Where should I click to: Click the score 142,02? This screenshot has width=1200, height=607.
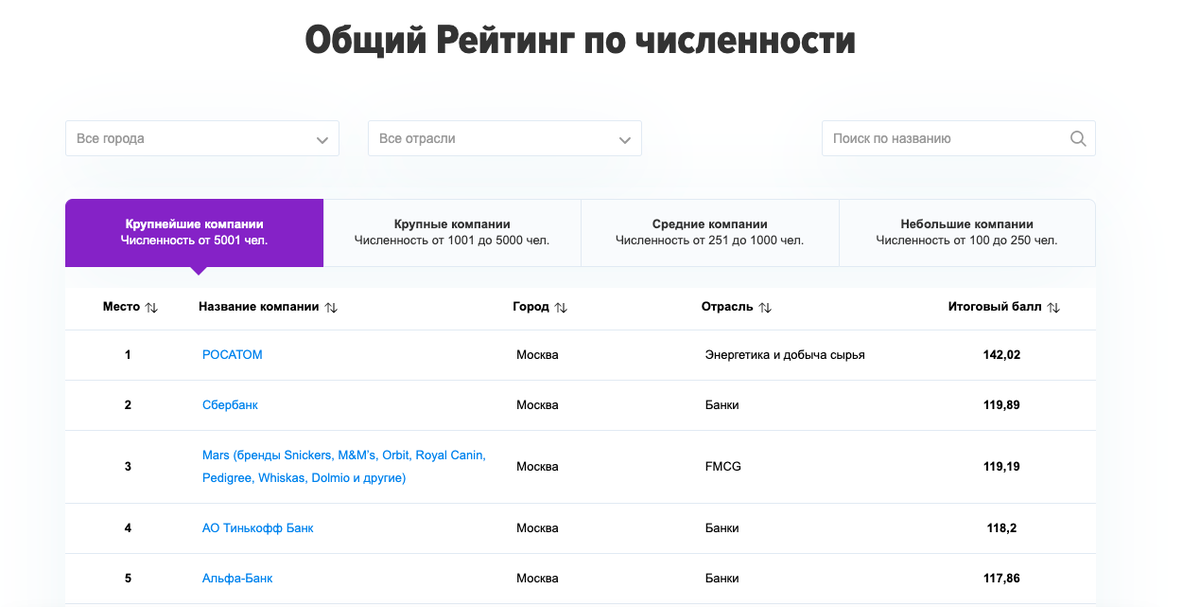[1001, 355]
